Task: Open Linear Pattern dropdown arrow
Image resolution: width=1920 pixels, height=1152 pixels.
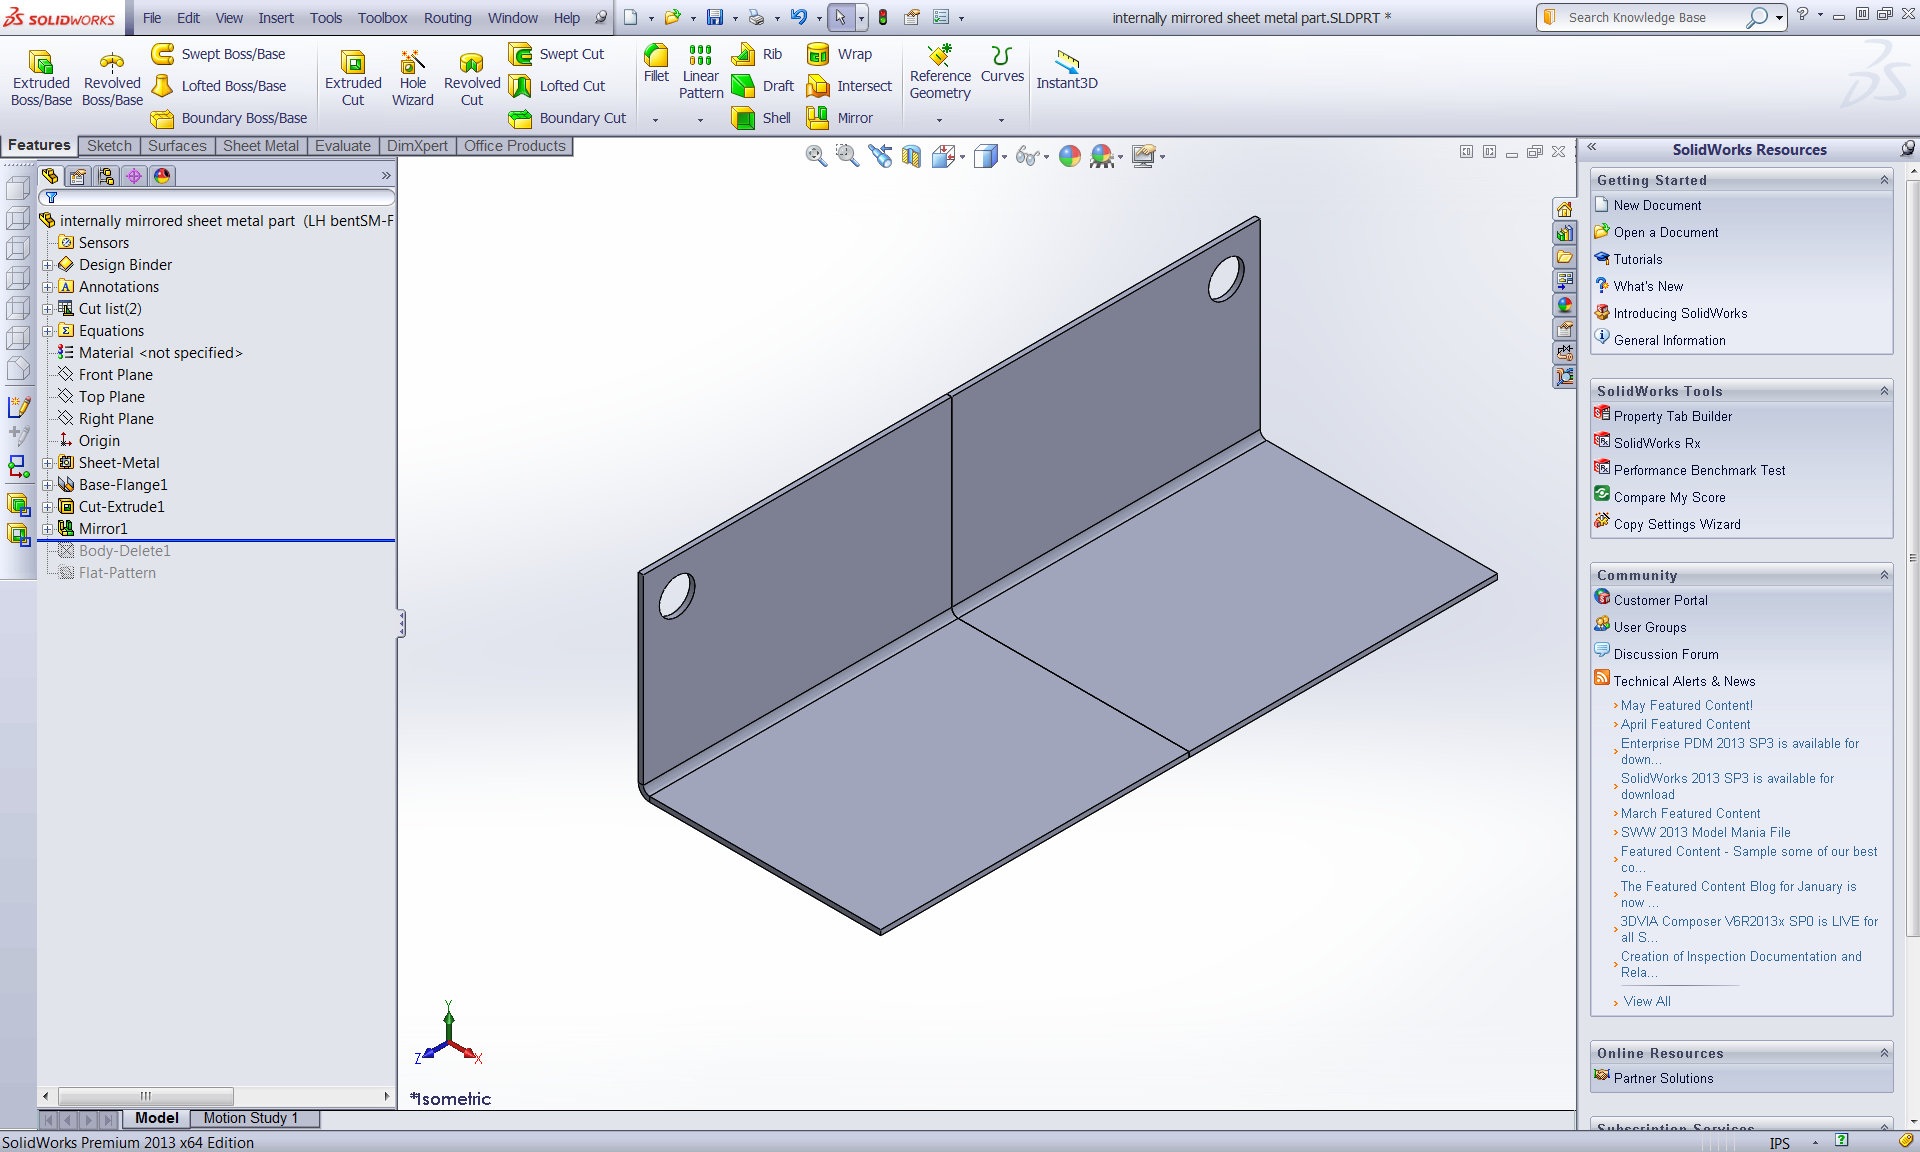Action: pos(700,120)
